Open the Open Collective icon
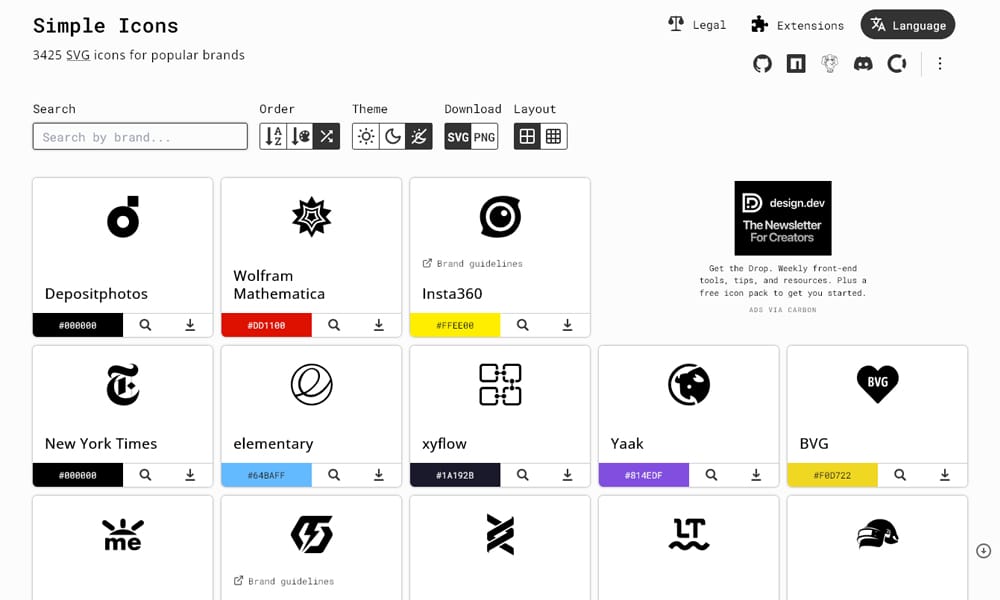Viewport: 1000px width, 600px height. (897, 64)
